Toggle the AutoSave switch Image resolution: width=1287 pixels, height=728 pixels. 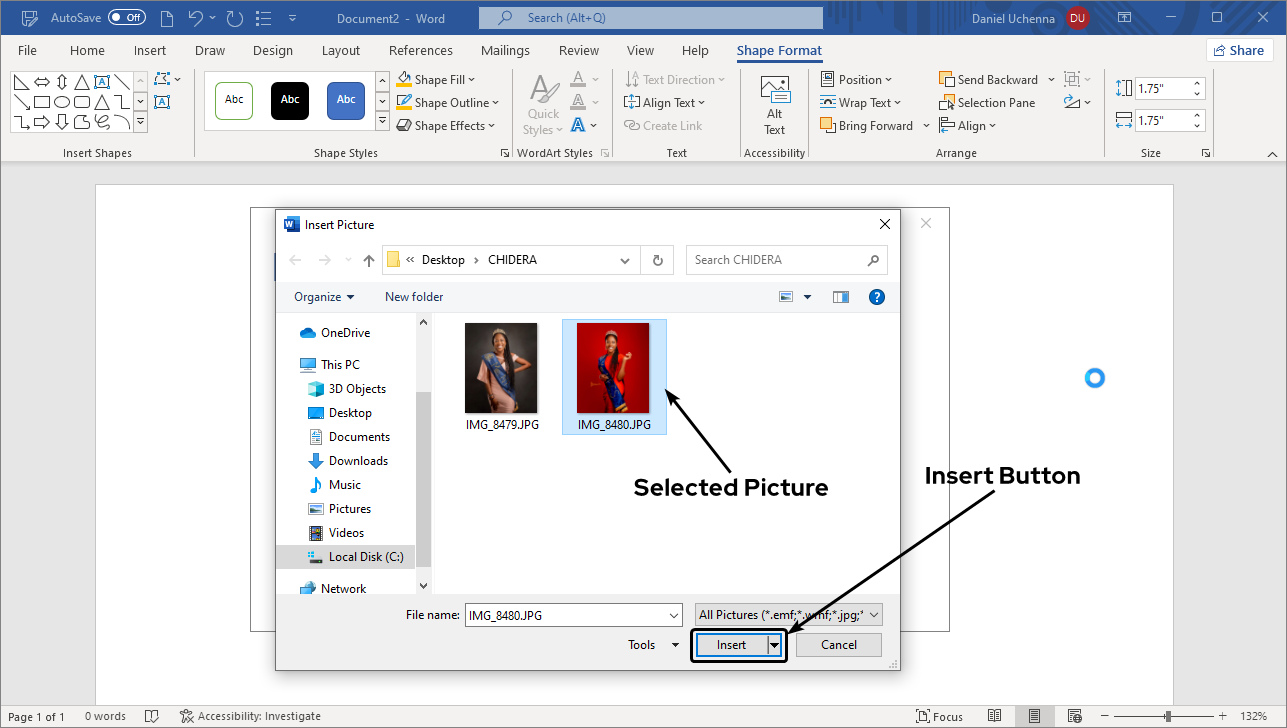click(x=126, y=18)
